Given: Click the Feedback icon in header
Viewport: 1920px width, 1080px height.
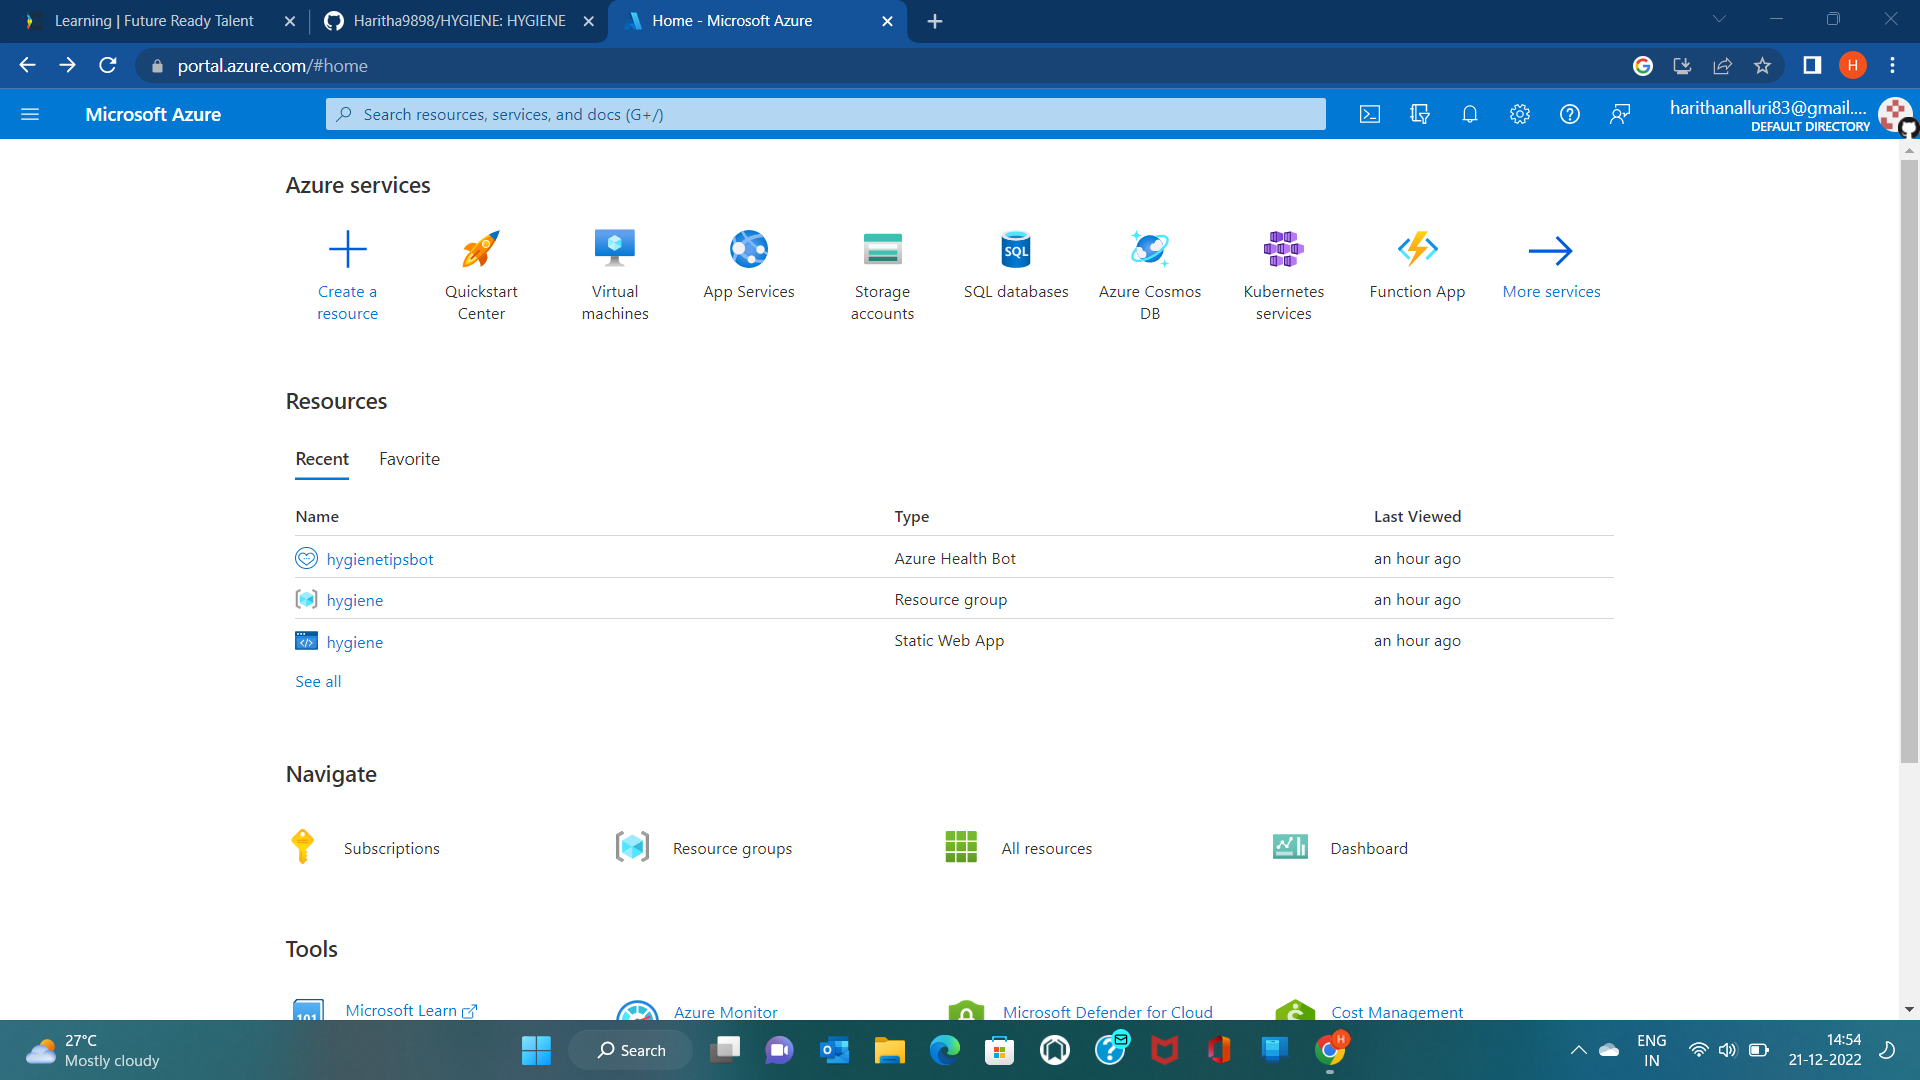Looking at the screenshot, I should (1620, 114).
